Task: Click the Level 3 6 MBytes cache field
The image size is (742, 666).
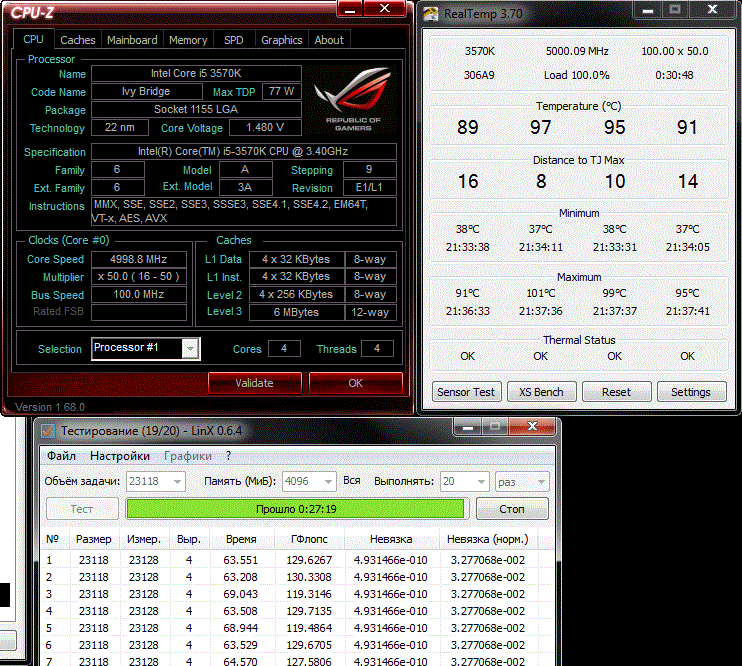Action: pos(296,312)
